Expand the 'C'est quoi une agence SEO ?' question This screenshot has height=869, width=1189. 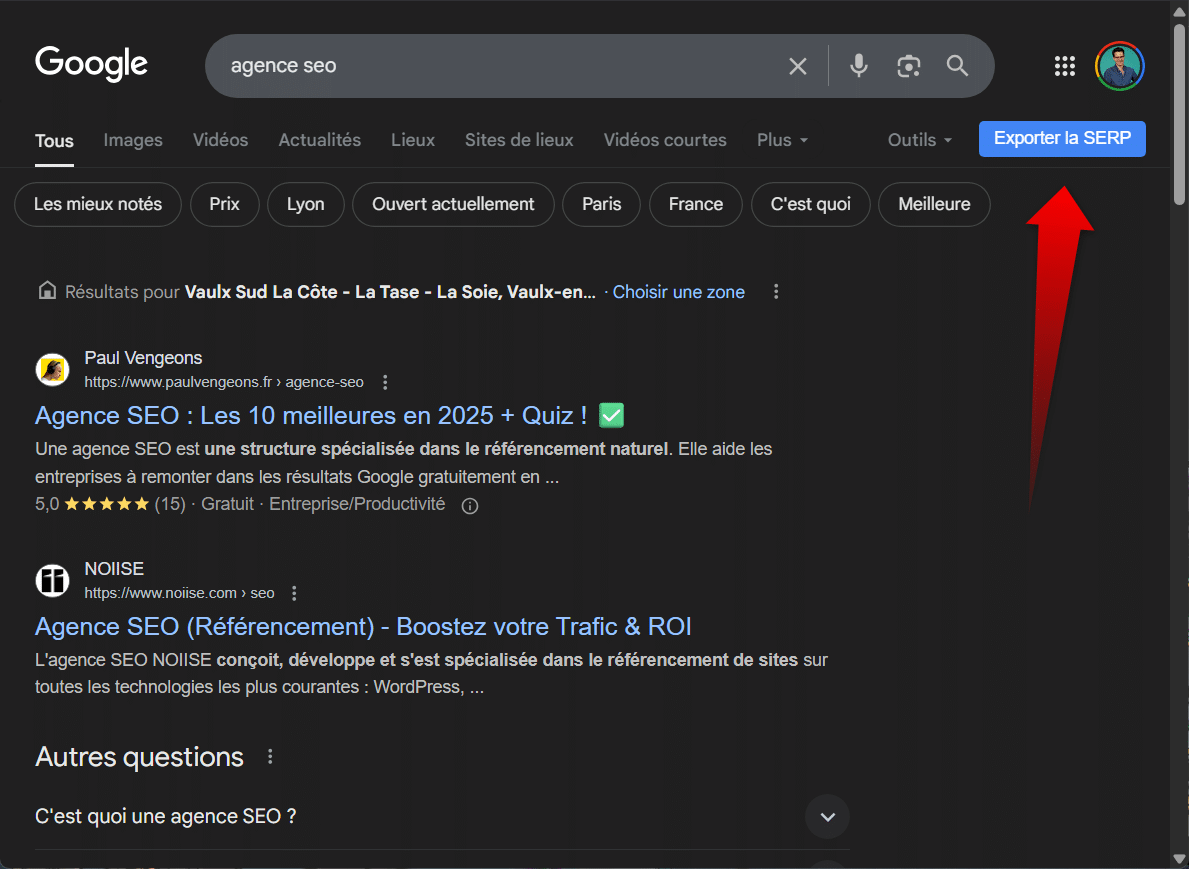[827, 817]
